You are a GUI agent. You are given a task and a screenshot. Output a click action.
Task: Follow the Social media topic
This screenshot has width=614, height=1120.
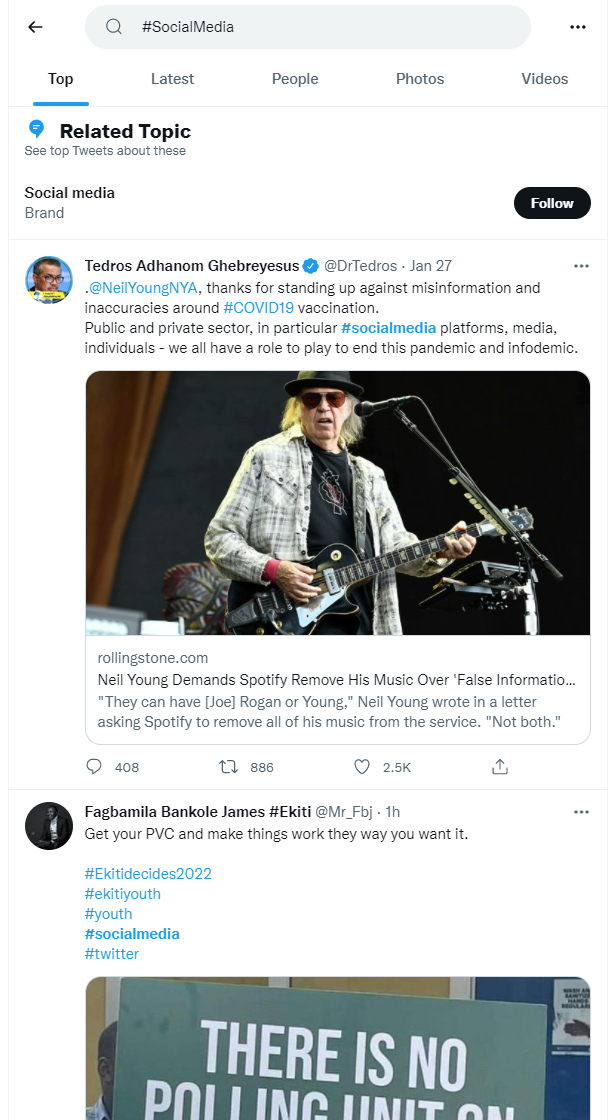click(x=552, y=203)
